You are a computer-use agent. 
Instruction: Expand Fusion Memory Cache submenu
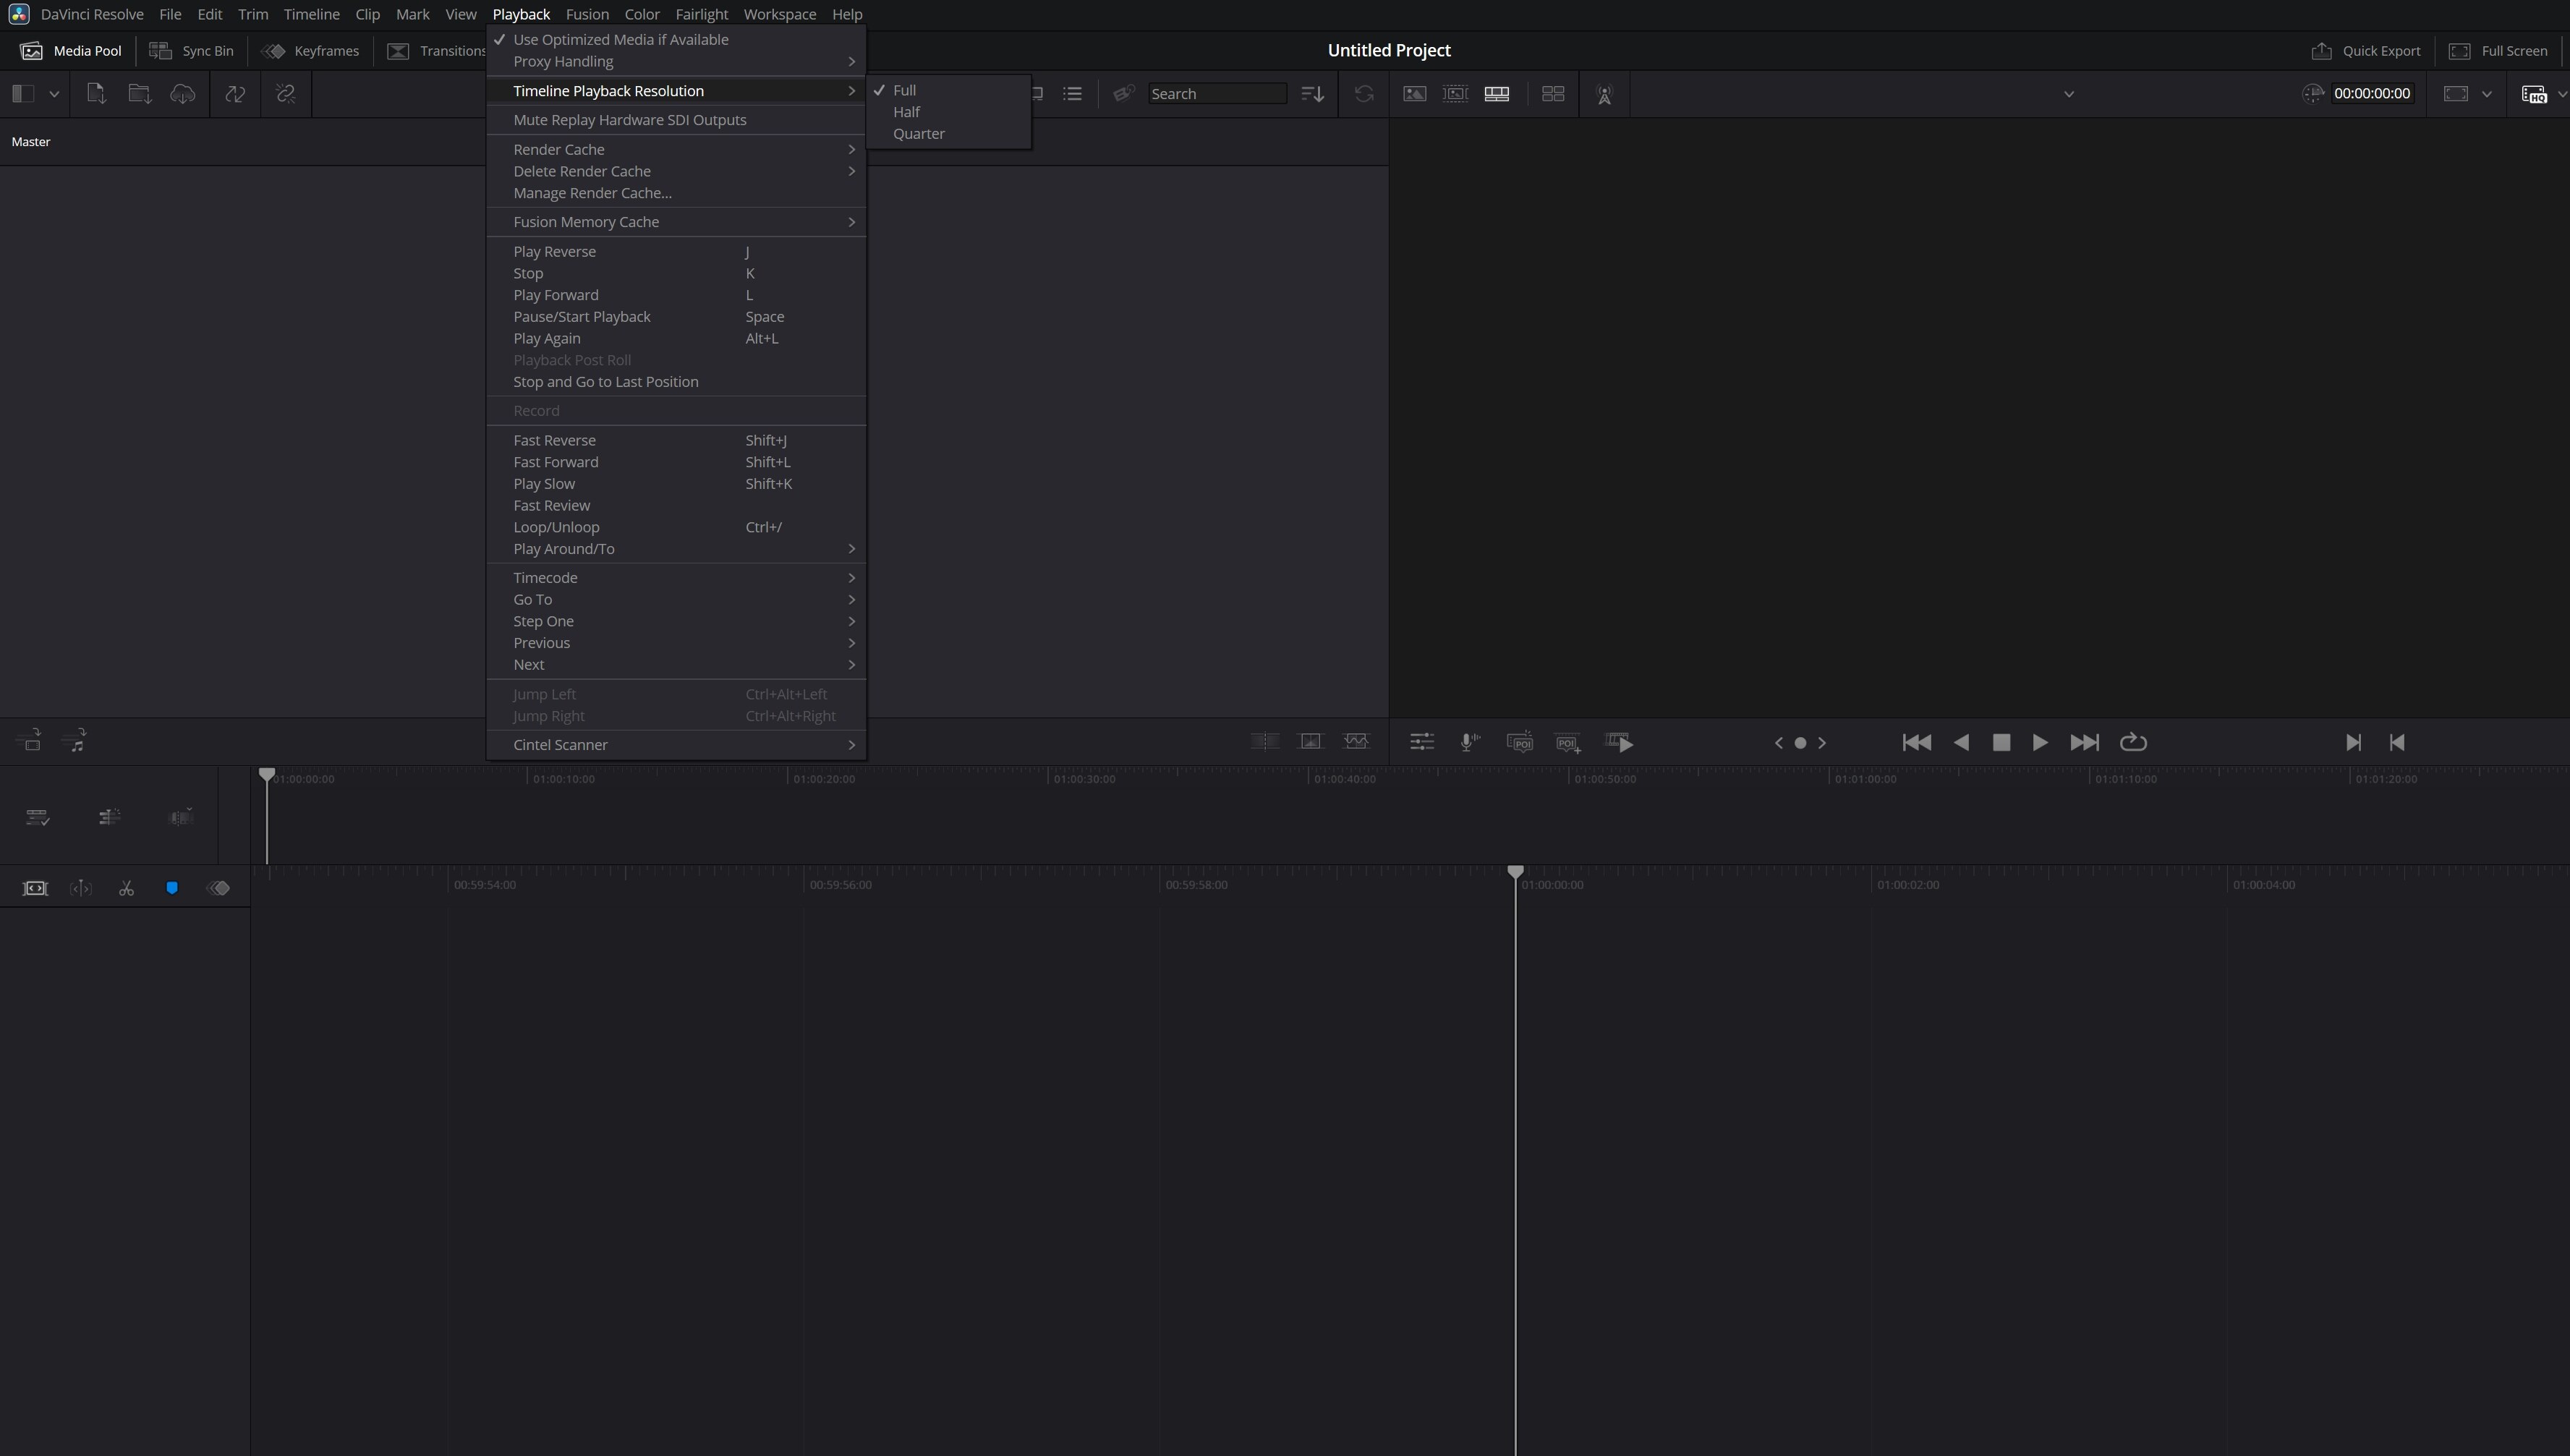676,222
